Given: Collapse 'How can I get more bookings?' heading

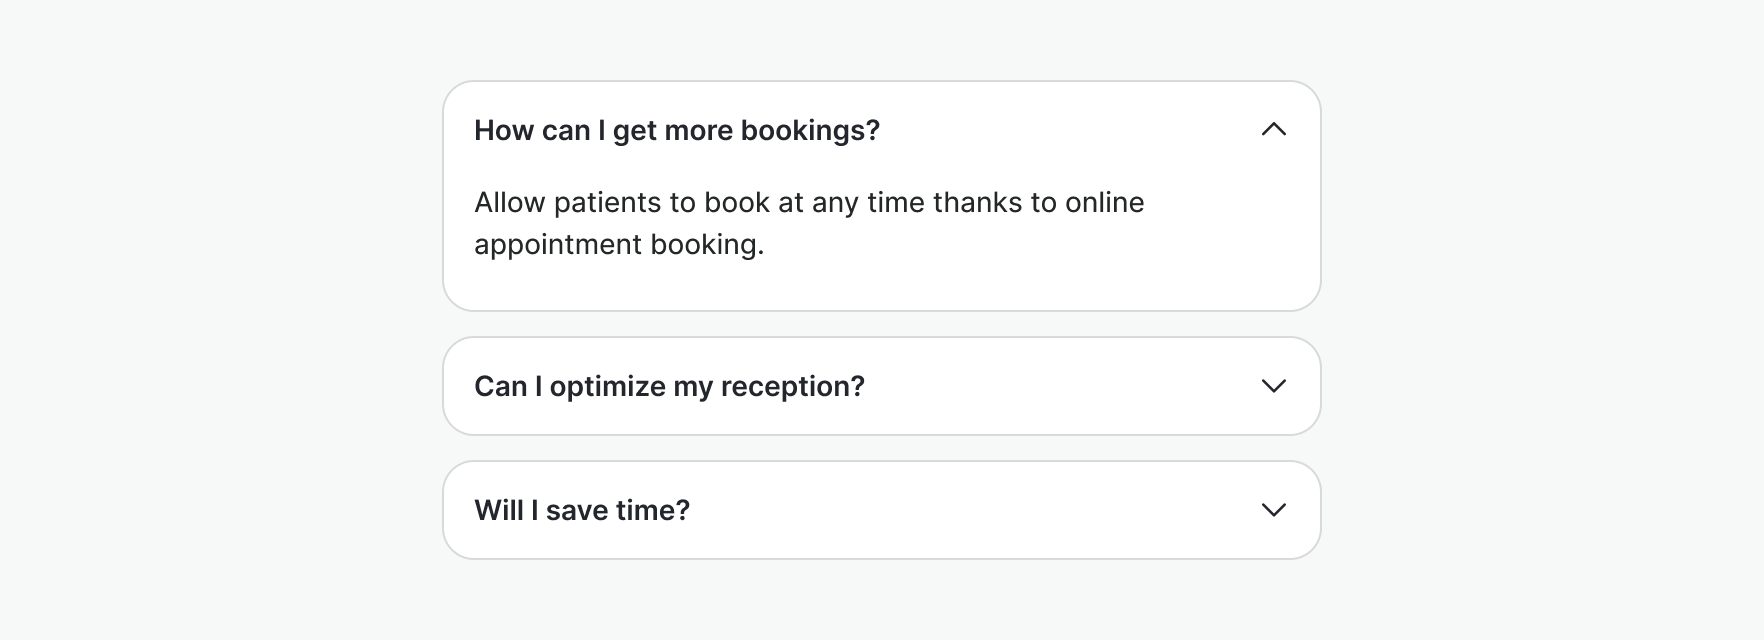Looking at the screenshot, I should (x=676, y=130).
